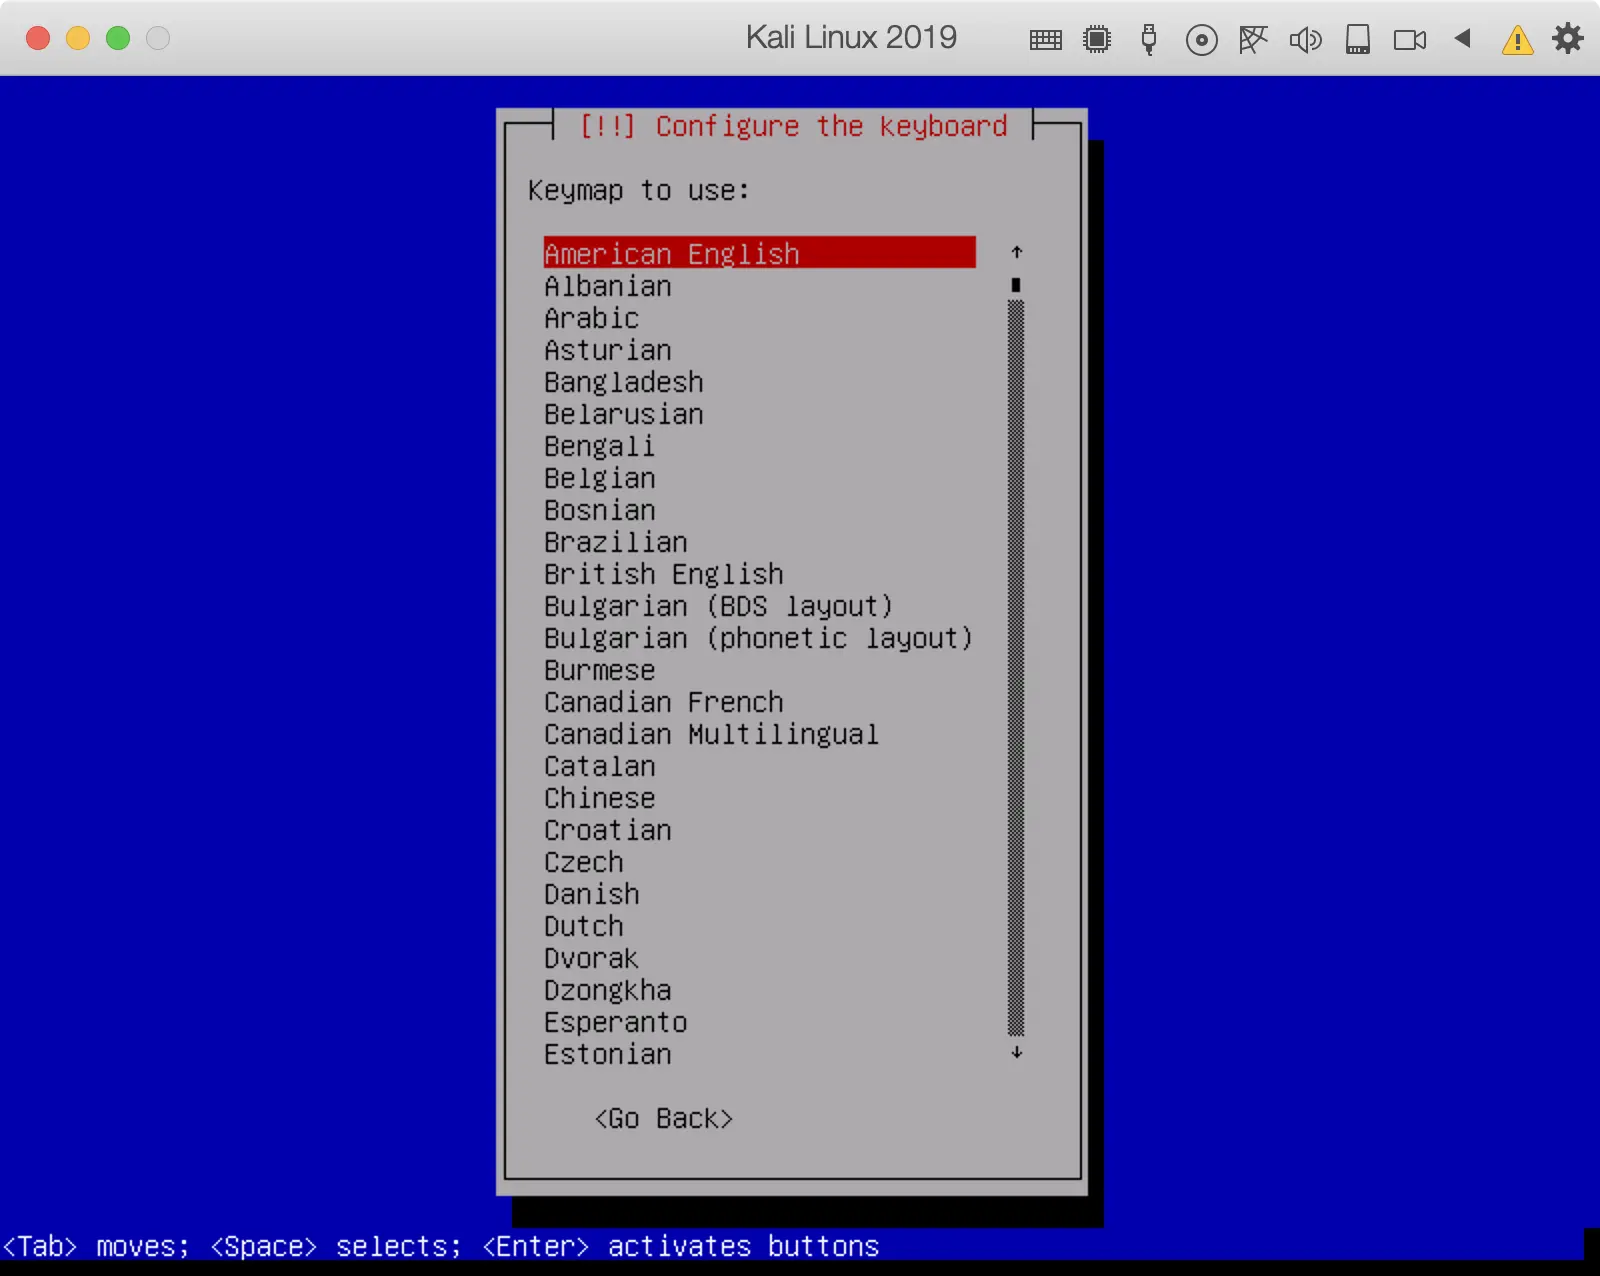The width and height of the screenshot is (1600, 1276).
Task: Click the keymap list scroll-up arrow
Action: (1016, 252)
